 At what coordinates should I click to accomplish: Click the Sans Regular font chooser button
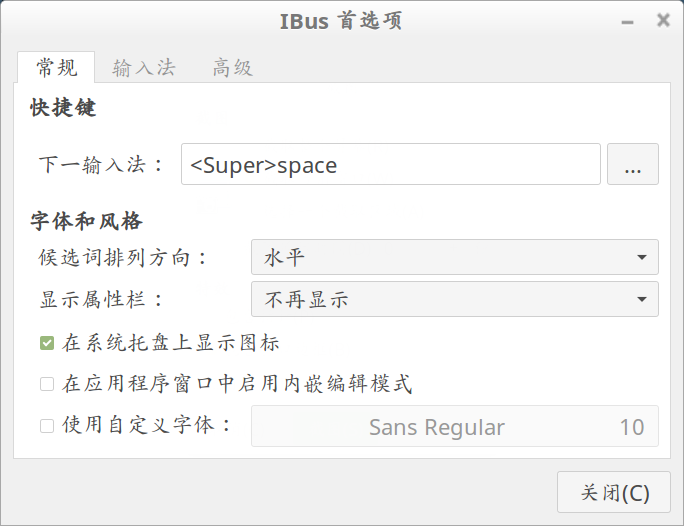coord(454,427)
